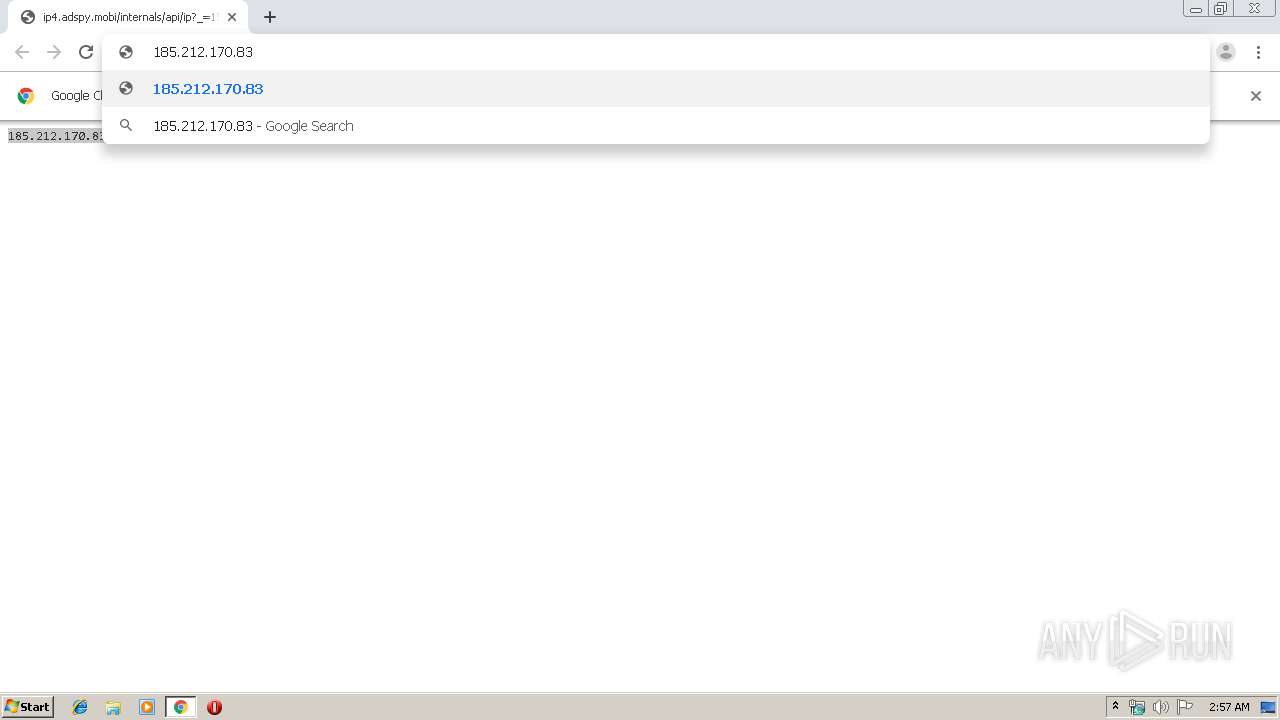The width and height of the screenshot is (1280, 720).
Task: Launch Internet Explorer from taskbar
Action: (80, 707)
